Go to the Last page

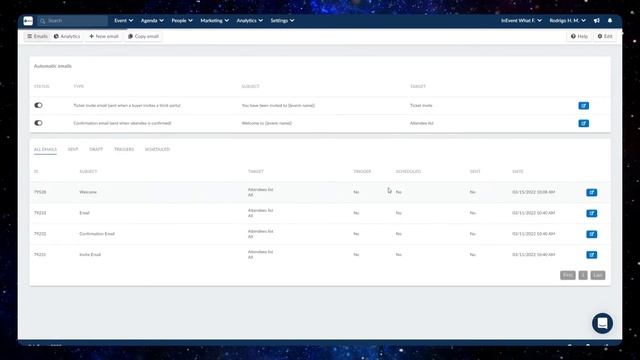pyautogui.click(x=598, y=276)
